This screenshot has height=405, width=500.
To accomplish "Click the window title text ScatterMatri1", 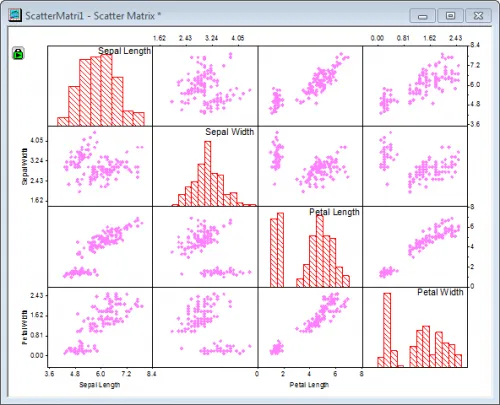I will (55, 16).
